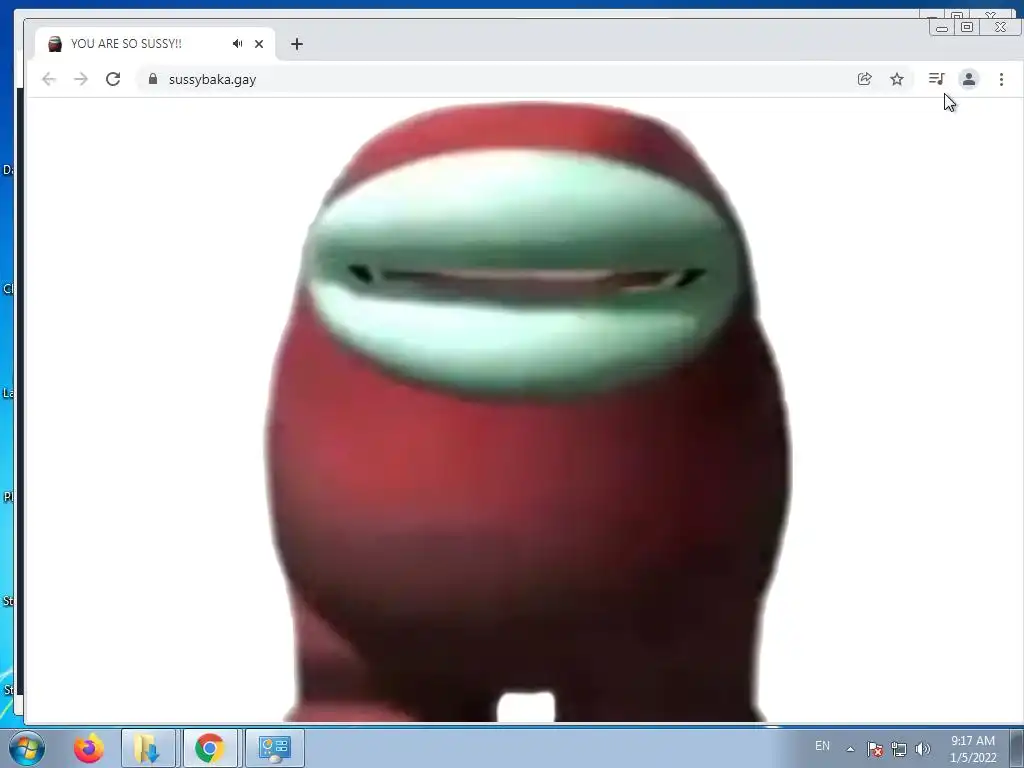Viewport: 1024px width, 768px height.
Task: Share this page using the share icon
Action: point(865,79)
